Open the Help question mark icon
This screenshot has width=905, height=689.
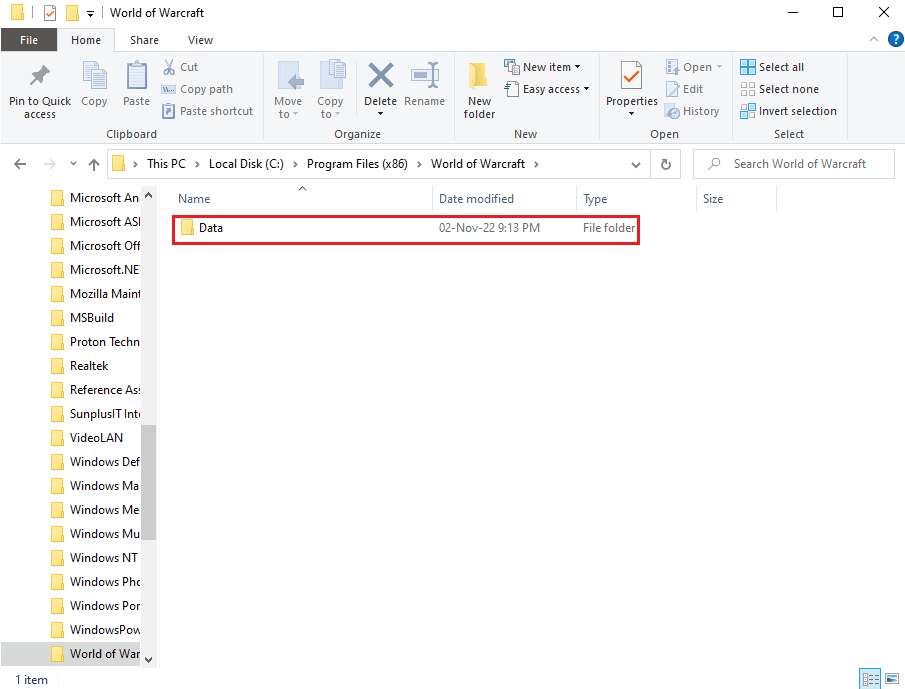pos(895,39)
